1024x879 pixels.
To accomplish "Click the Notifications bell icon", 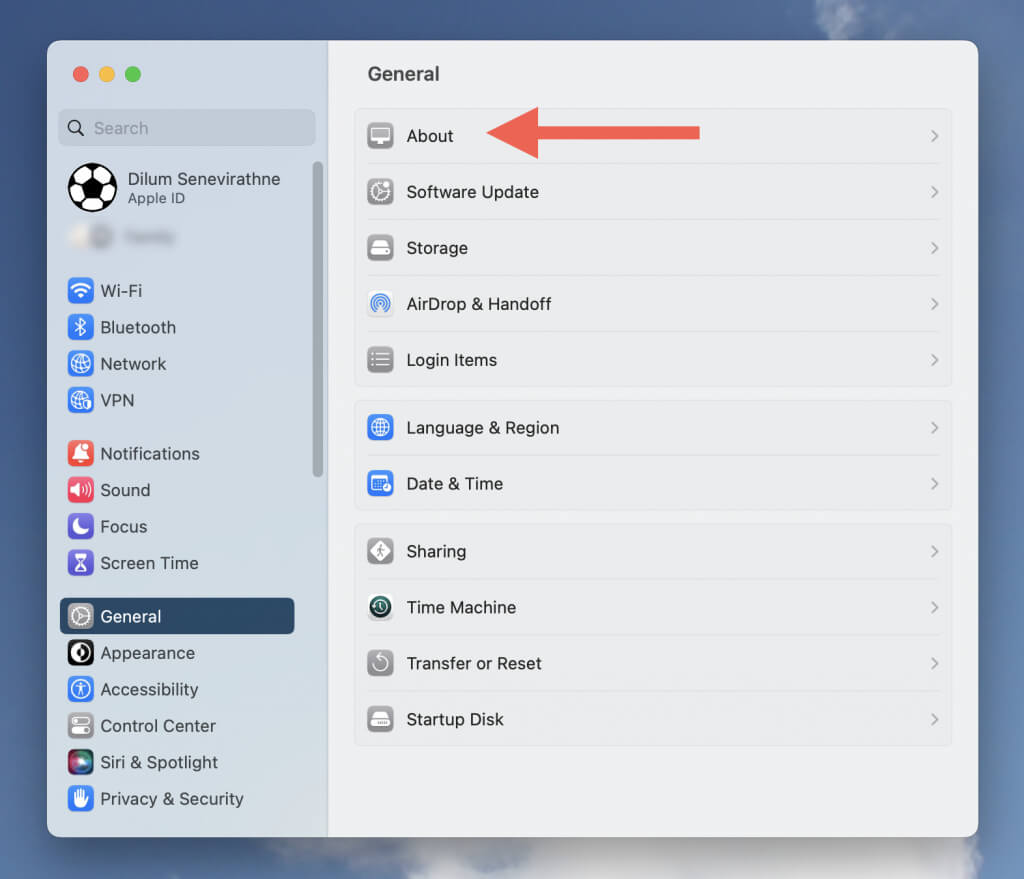I will pyautogui.click(x=80, y=453).
